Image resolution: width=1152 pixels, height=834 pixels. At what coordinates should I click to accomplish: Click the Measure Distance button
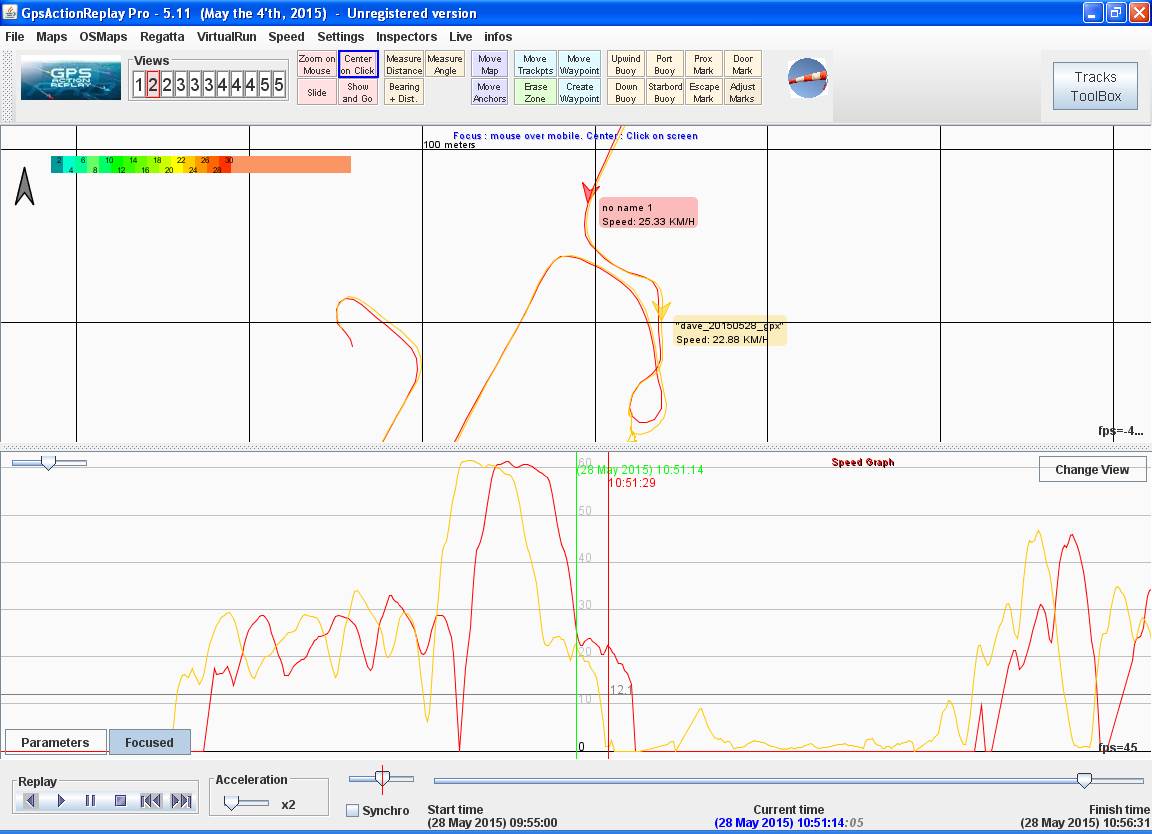tap(404, 65)
